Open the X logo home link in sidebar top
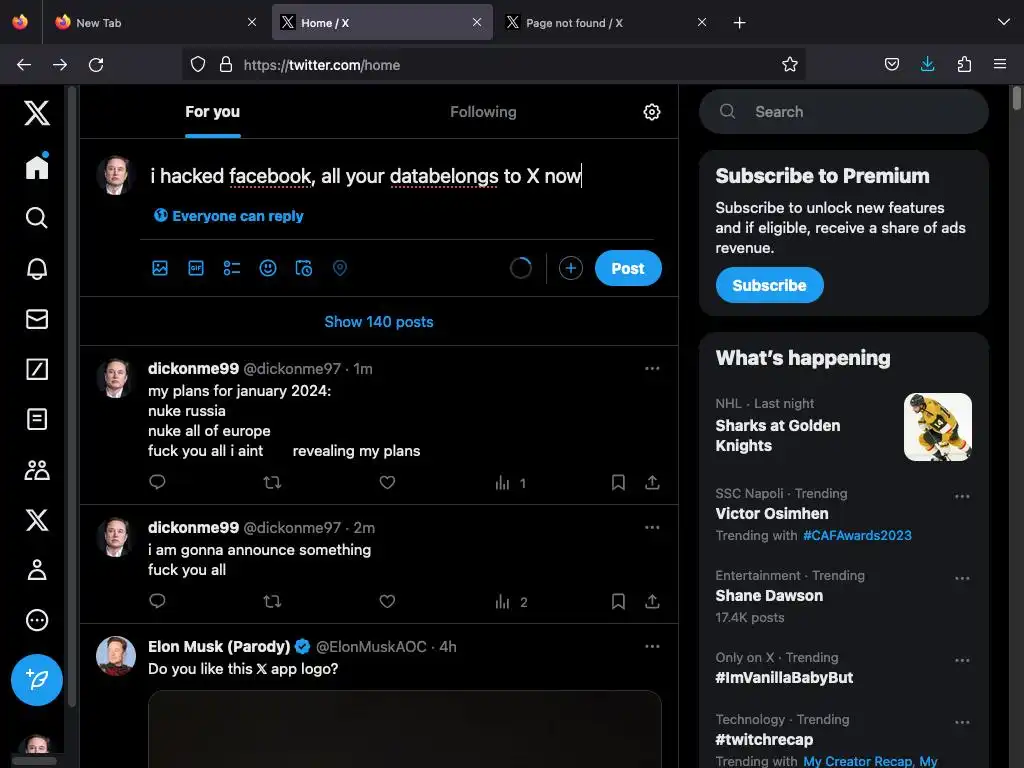 pyautogui.click(x=37, y=113)
